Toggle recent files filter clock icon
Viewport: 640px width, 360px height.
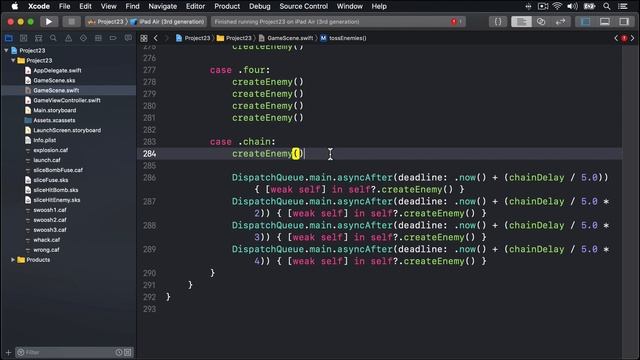tap(119, 352)
